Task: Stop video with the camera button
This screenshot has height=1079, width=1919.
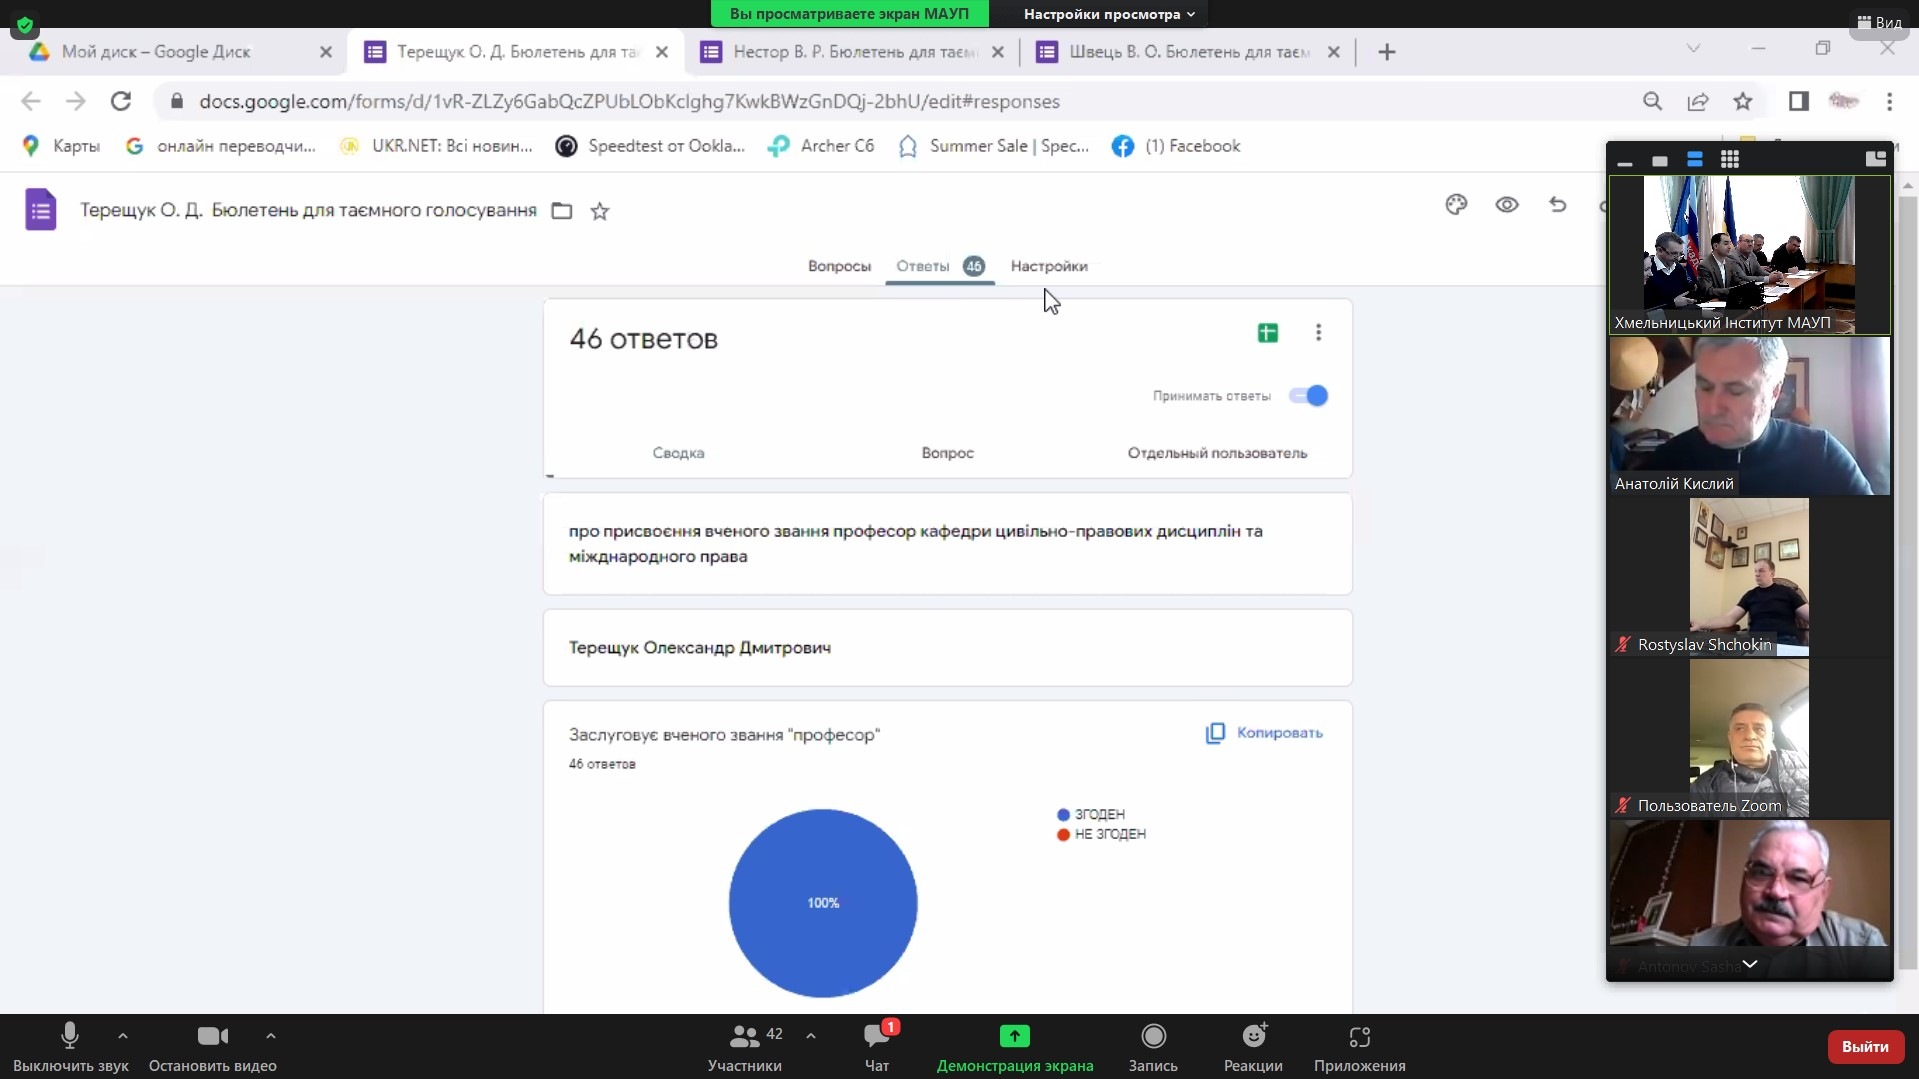Action: click(x=212, y=1045)
